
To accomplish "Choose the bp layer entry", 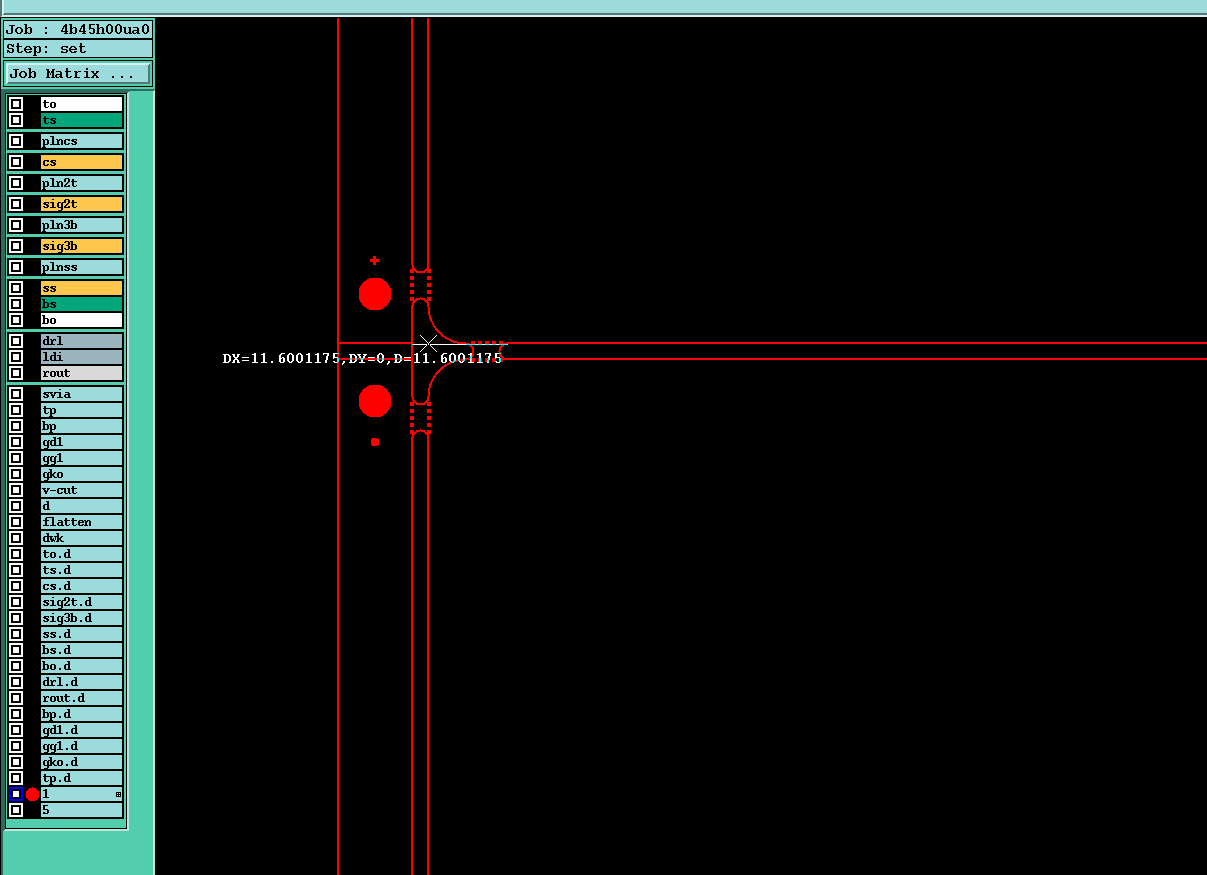I will 82,426.
